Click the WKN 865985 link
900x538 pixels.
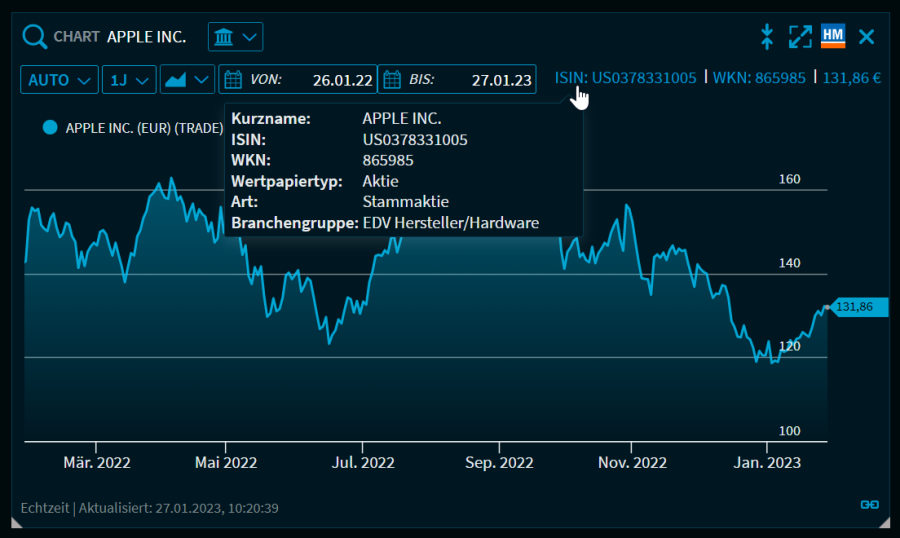click(759, 77)
